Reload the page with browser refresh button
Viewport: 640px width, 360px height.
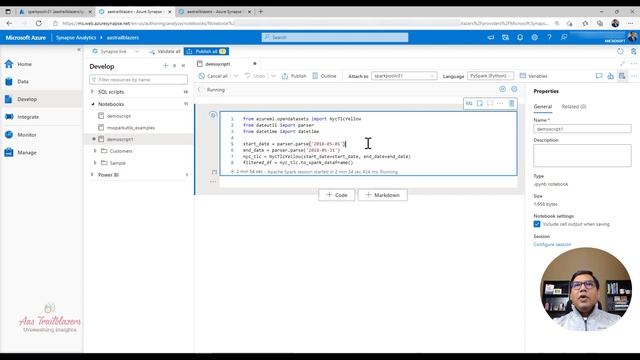pos(38,23)
